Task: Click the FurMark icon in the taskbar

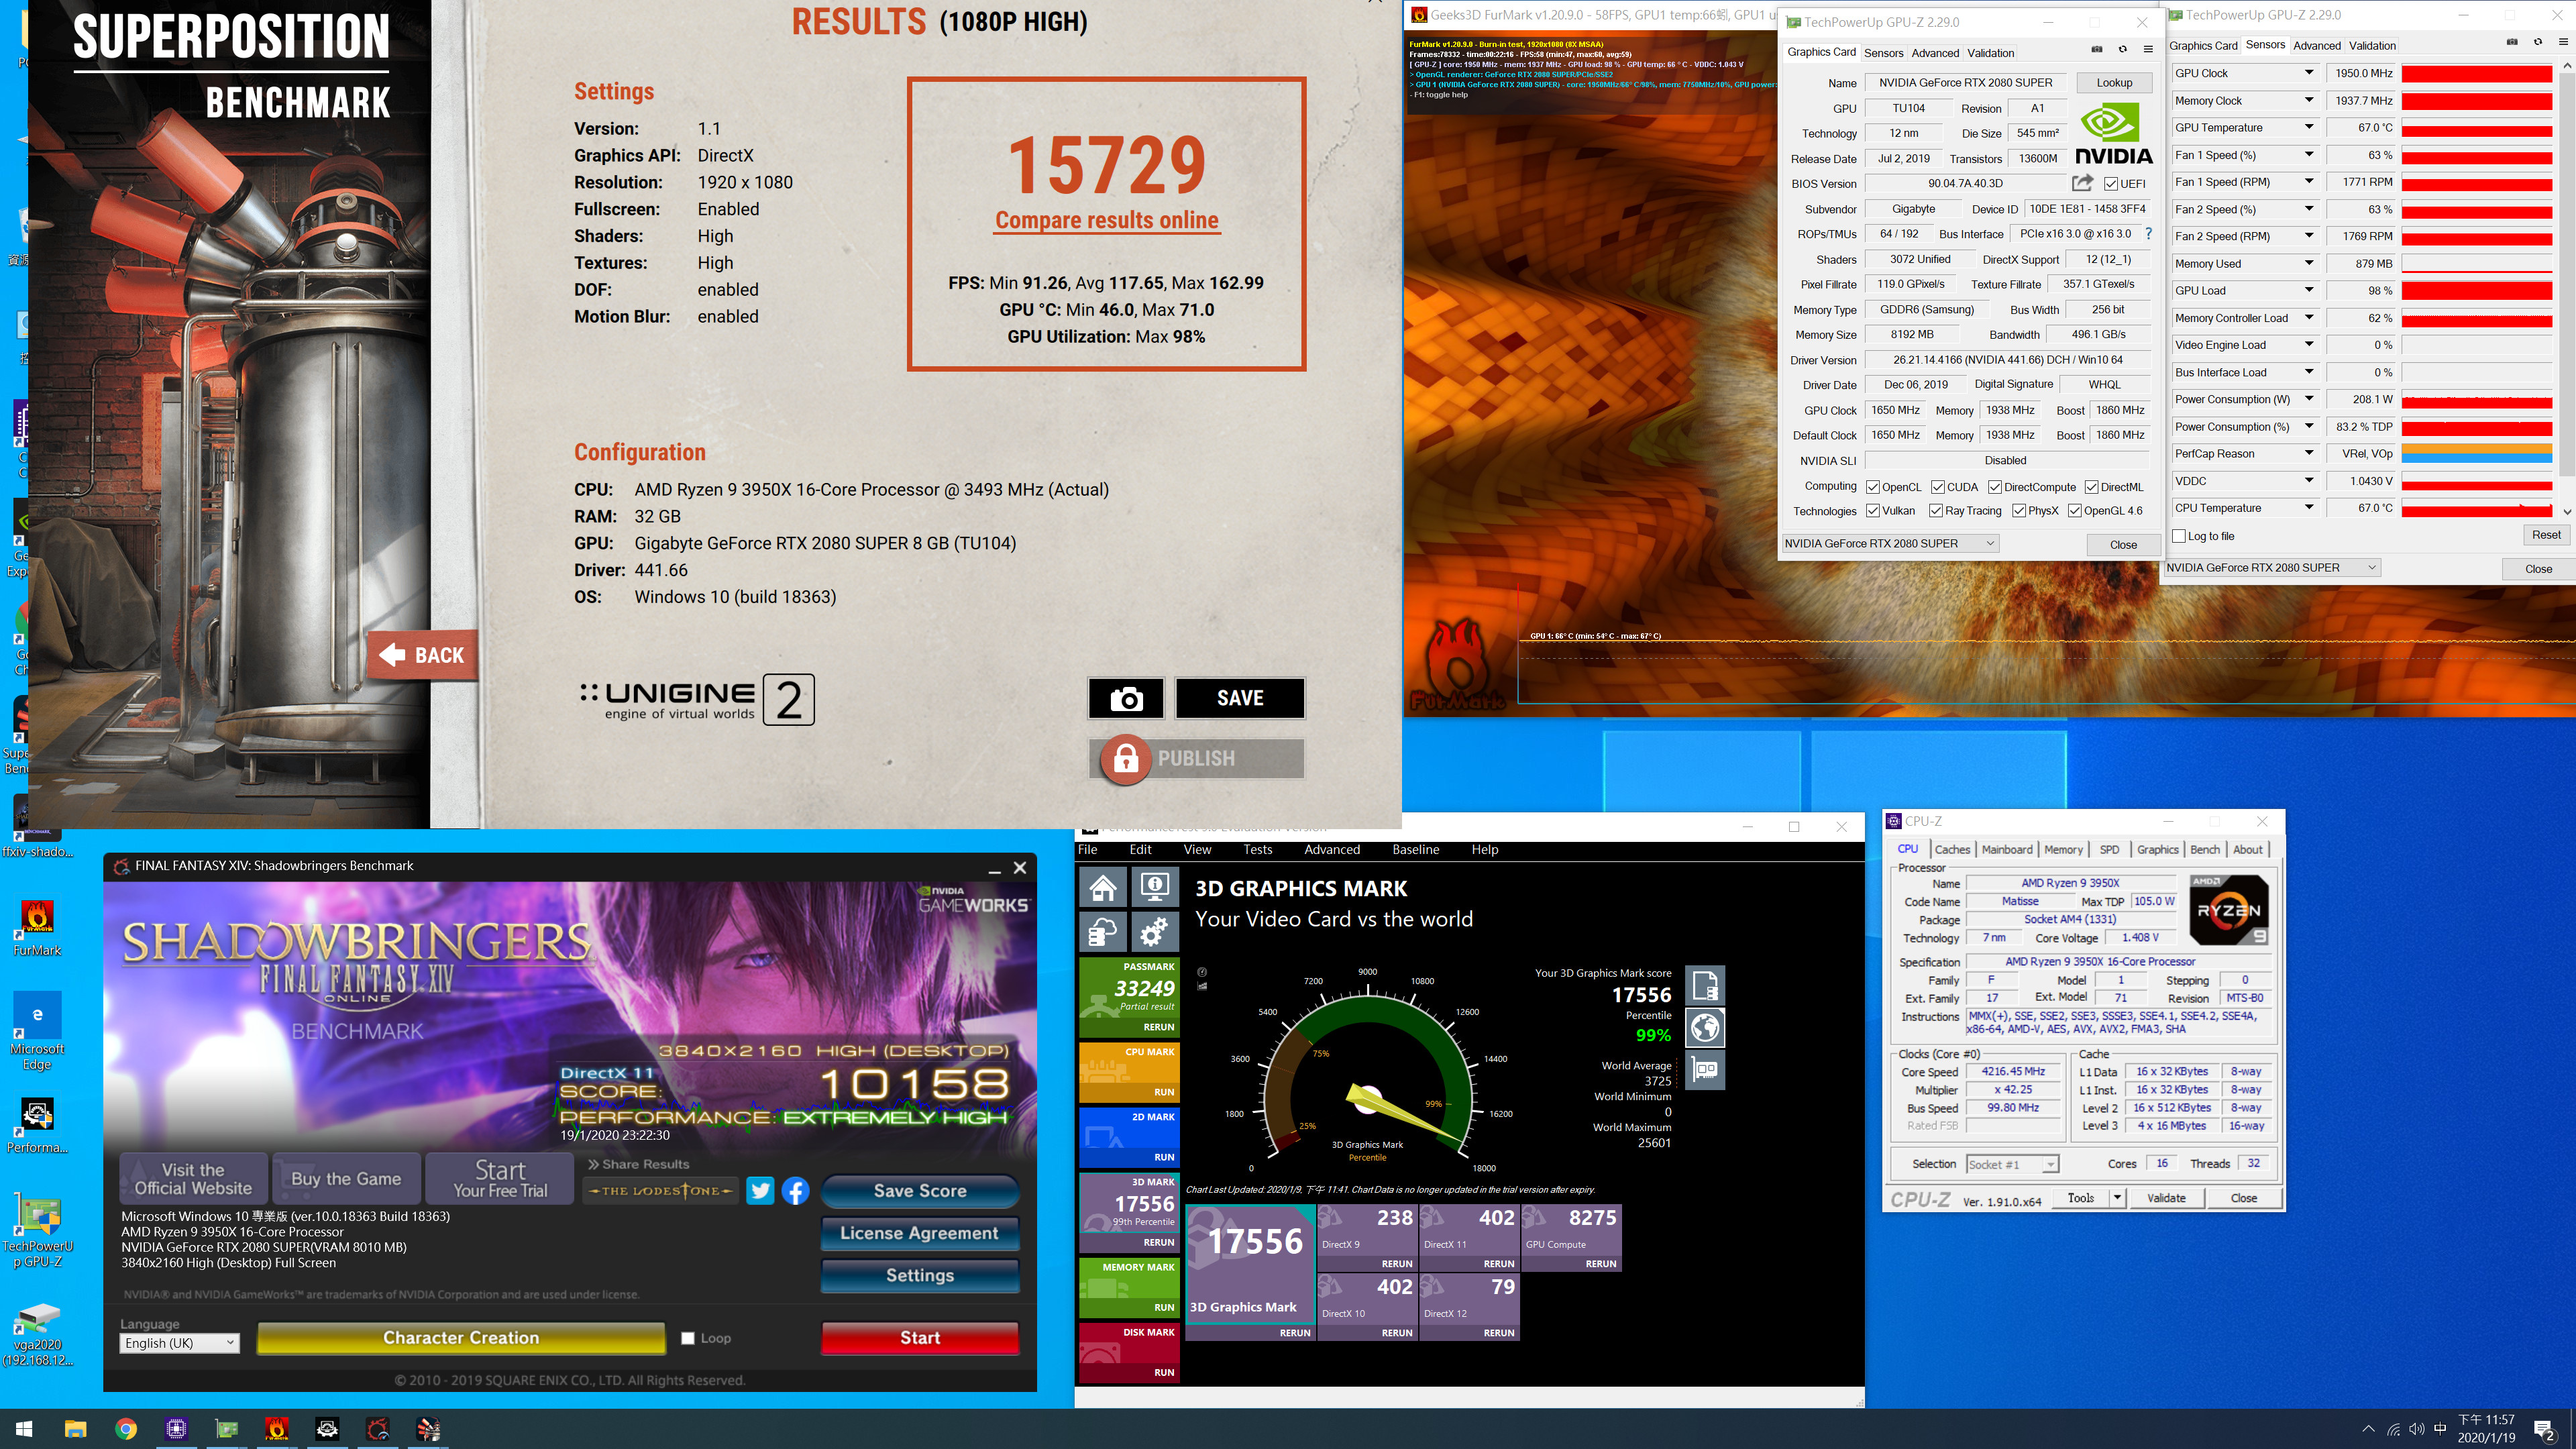Action: pyautogui.click(x=277, y=1429)
